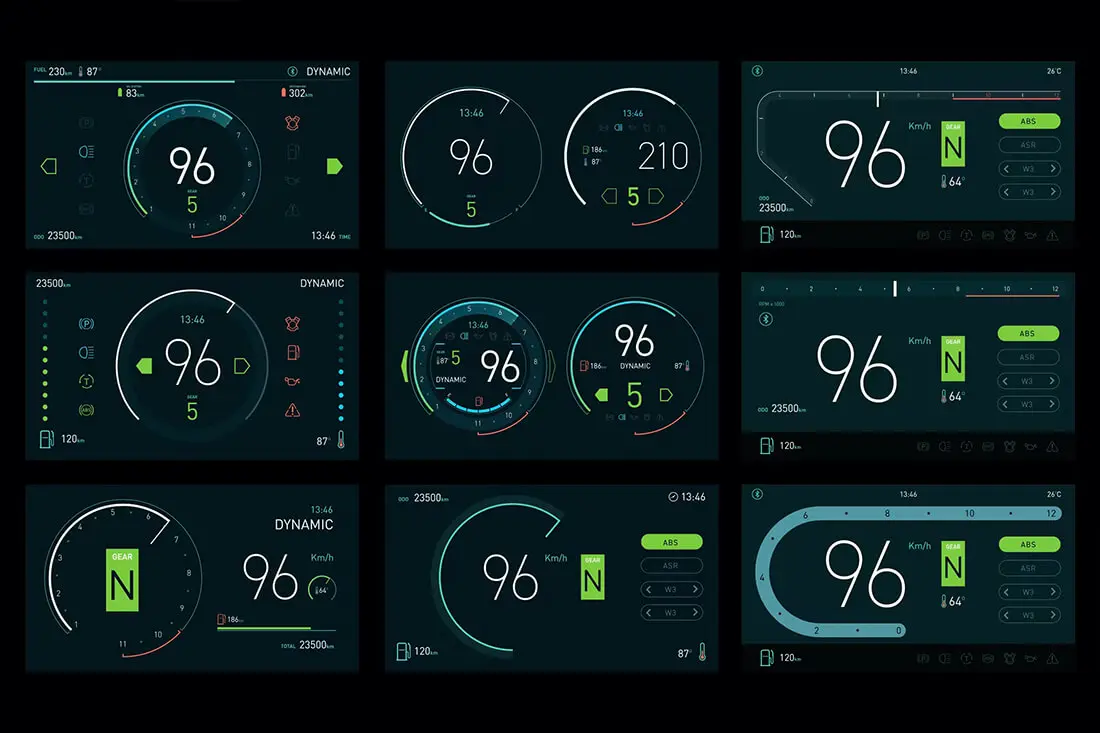Click right chevron of second W3 selector, bottom-right dashboard

[1053, 615]
